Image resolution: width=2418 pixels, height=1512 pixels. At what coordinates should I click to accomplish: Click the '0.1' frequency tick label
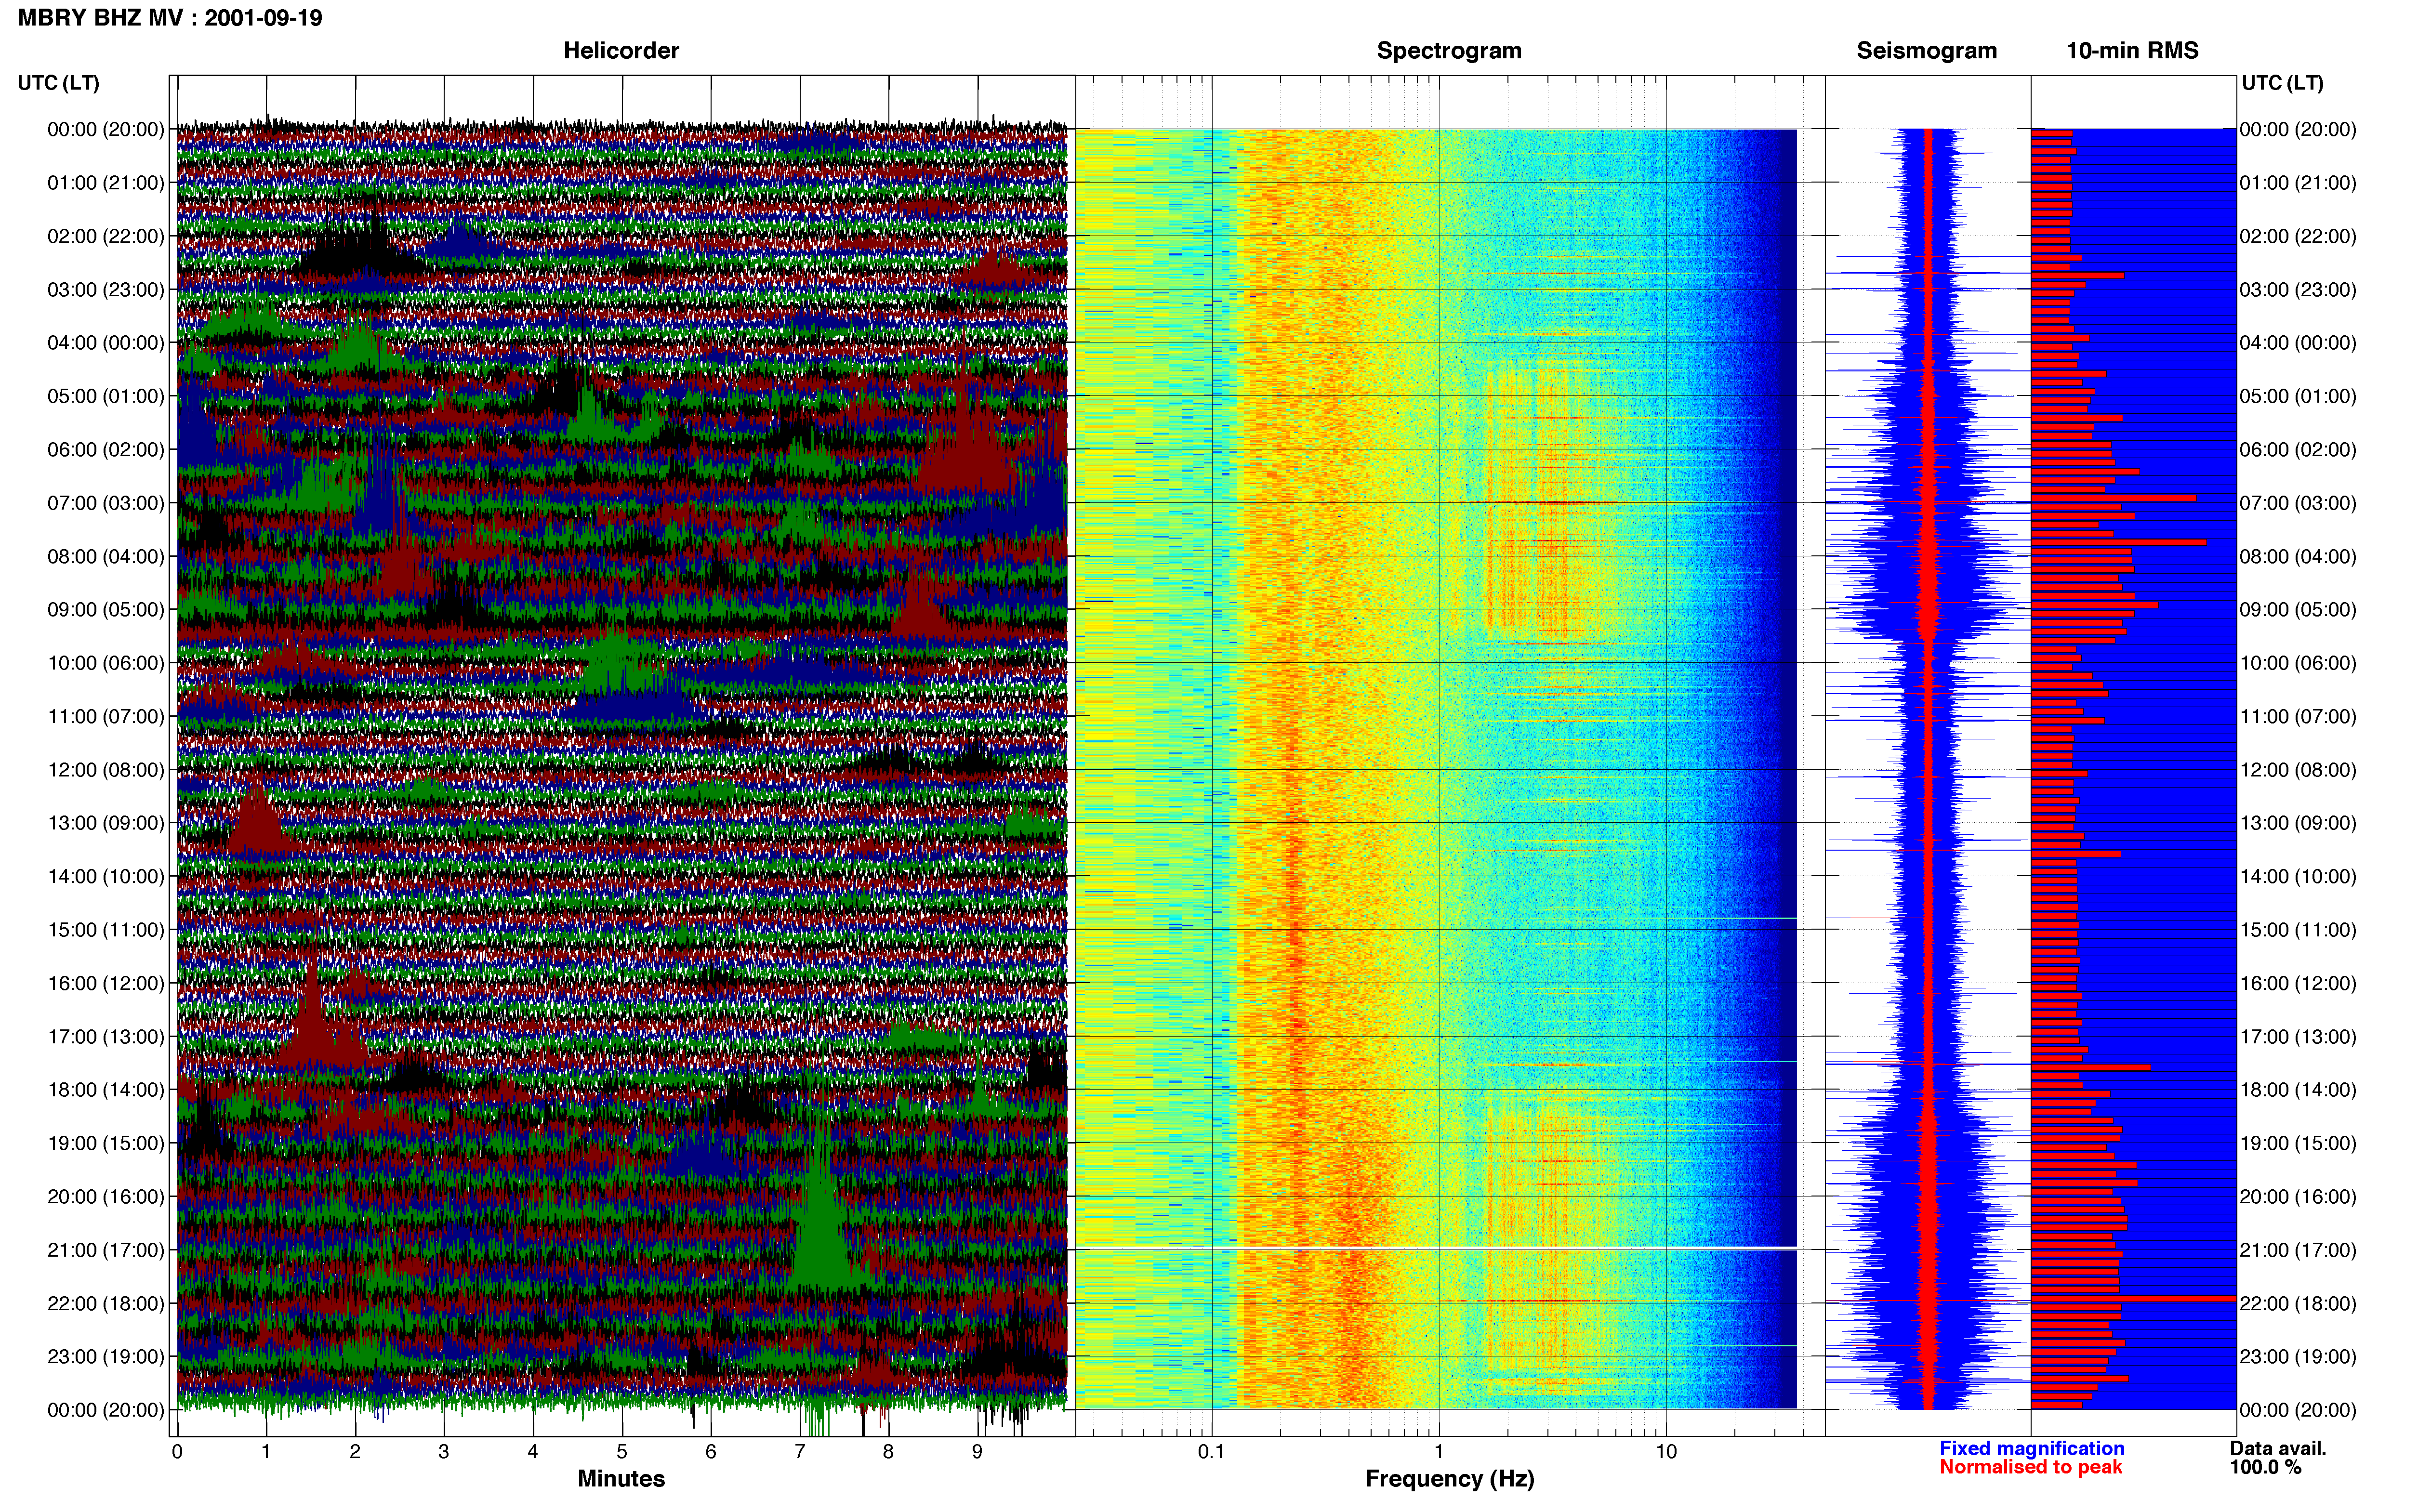pyautogui.click(x=1211, y=1452)
